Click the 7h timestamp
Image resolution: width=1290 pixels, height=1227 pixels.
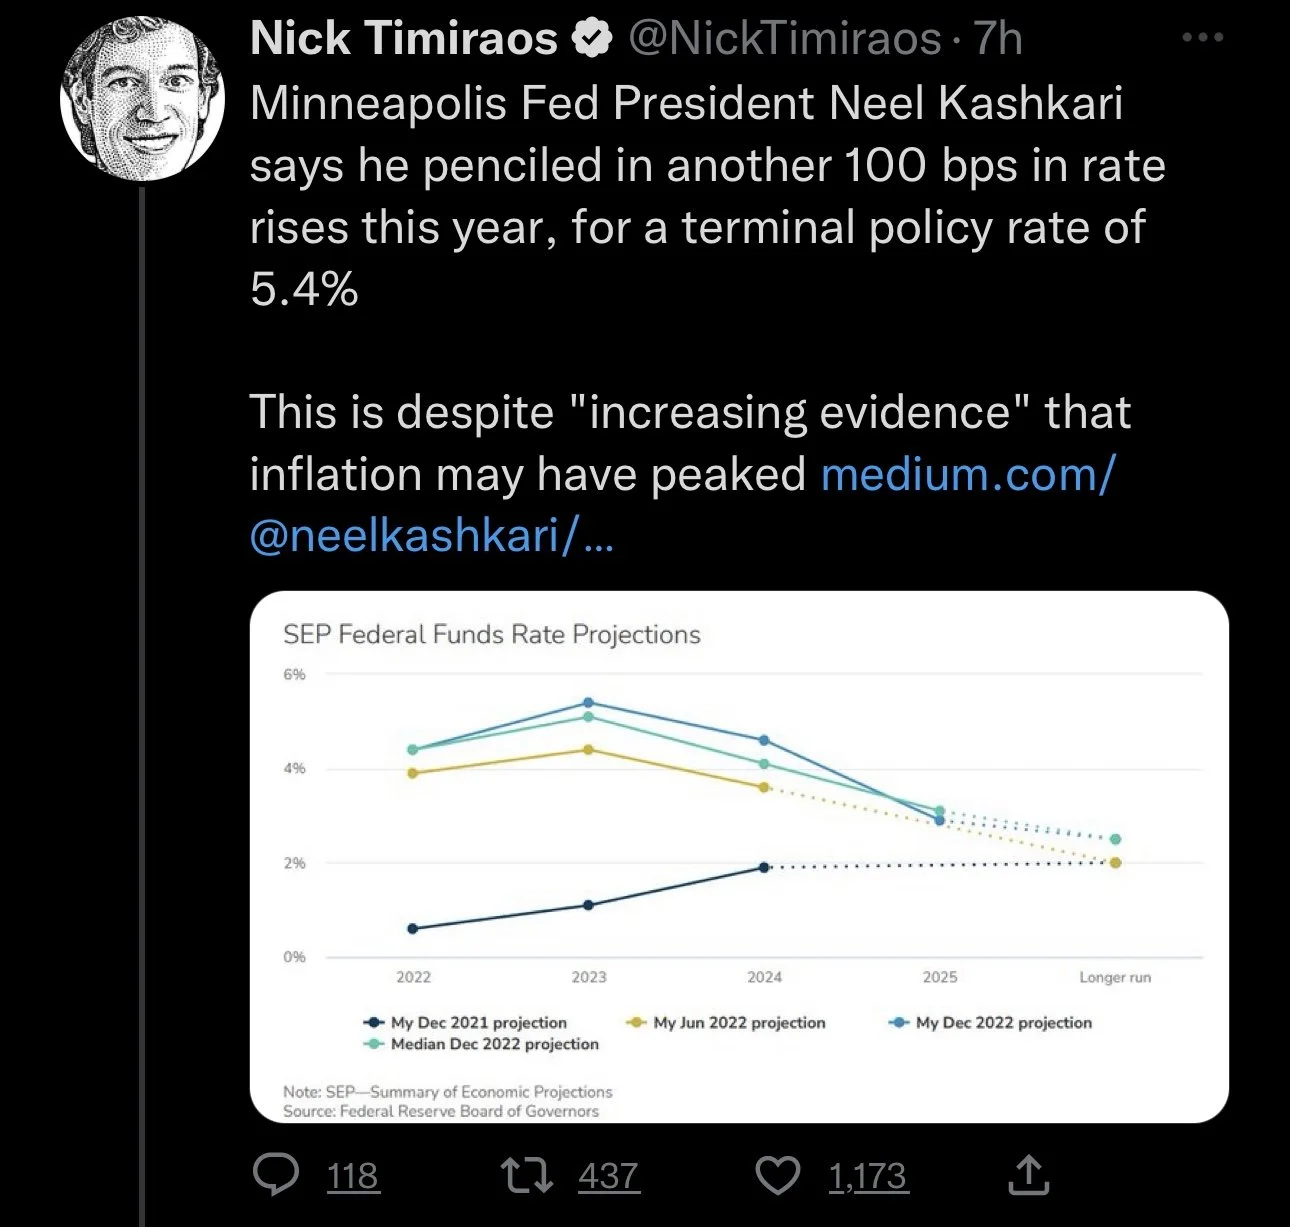(999, 39)
